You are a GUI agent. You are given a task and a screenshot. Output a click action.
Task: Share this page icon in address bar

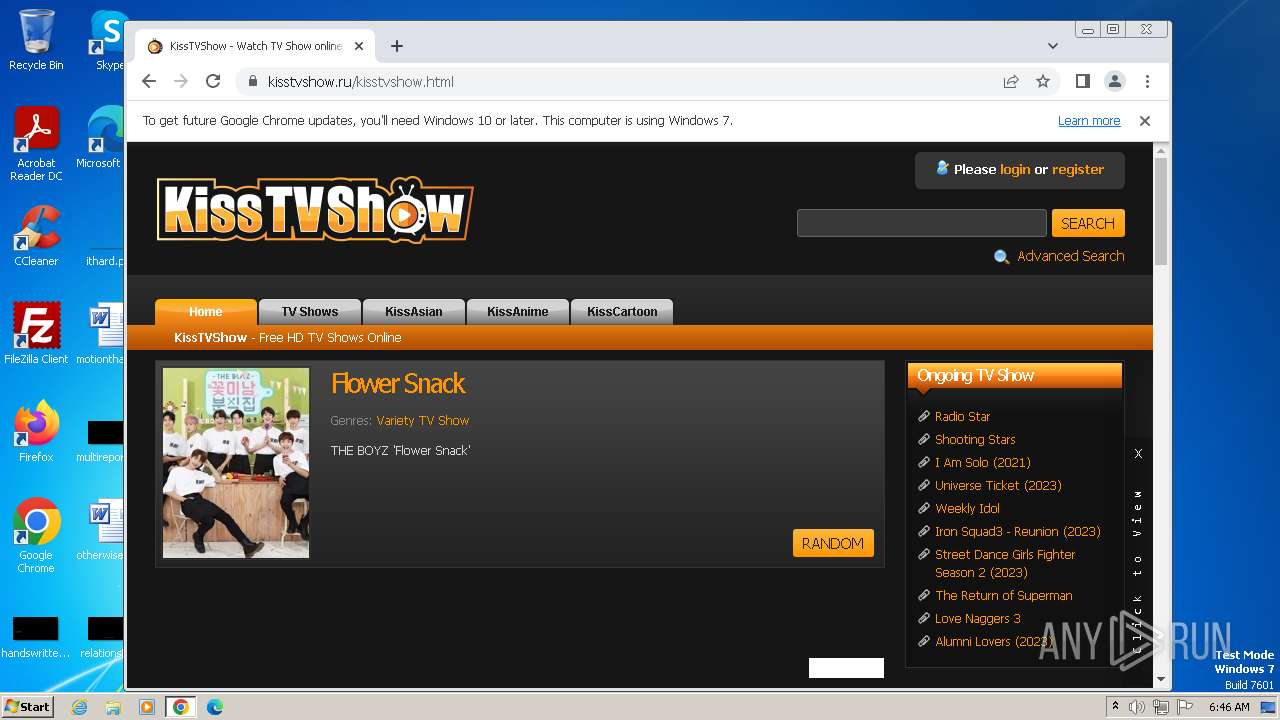click(1011, 81)
